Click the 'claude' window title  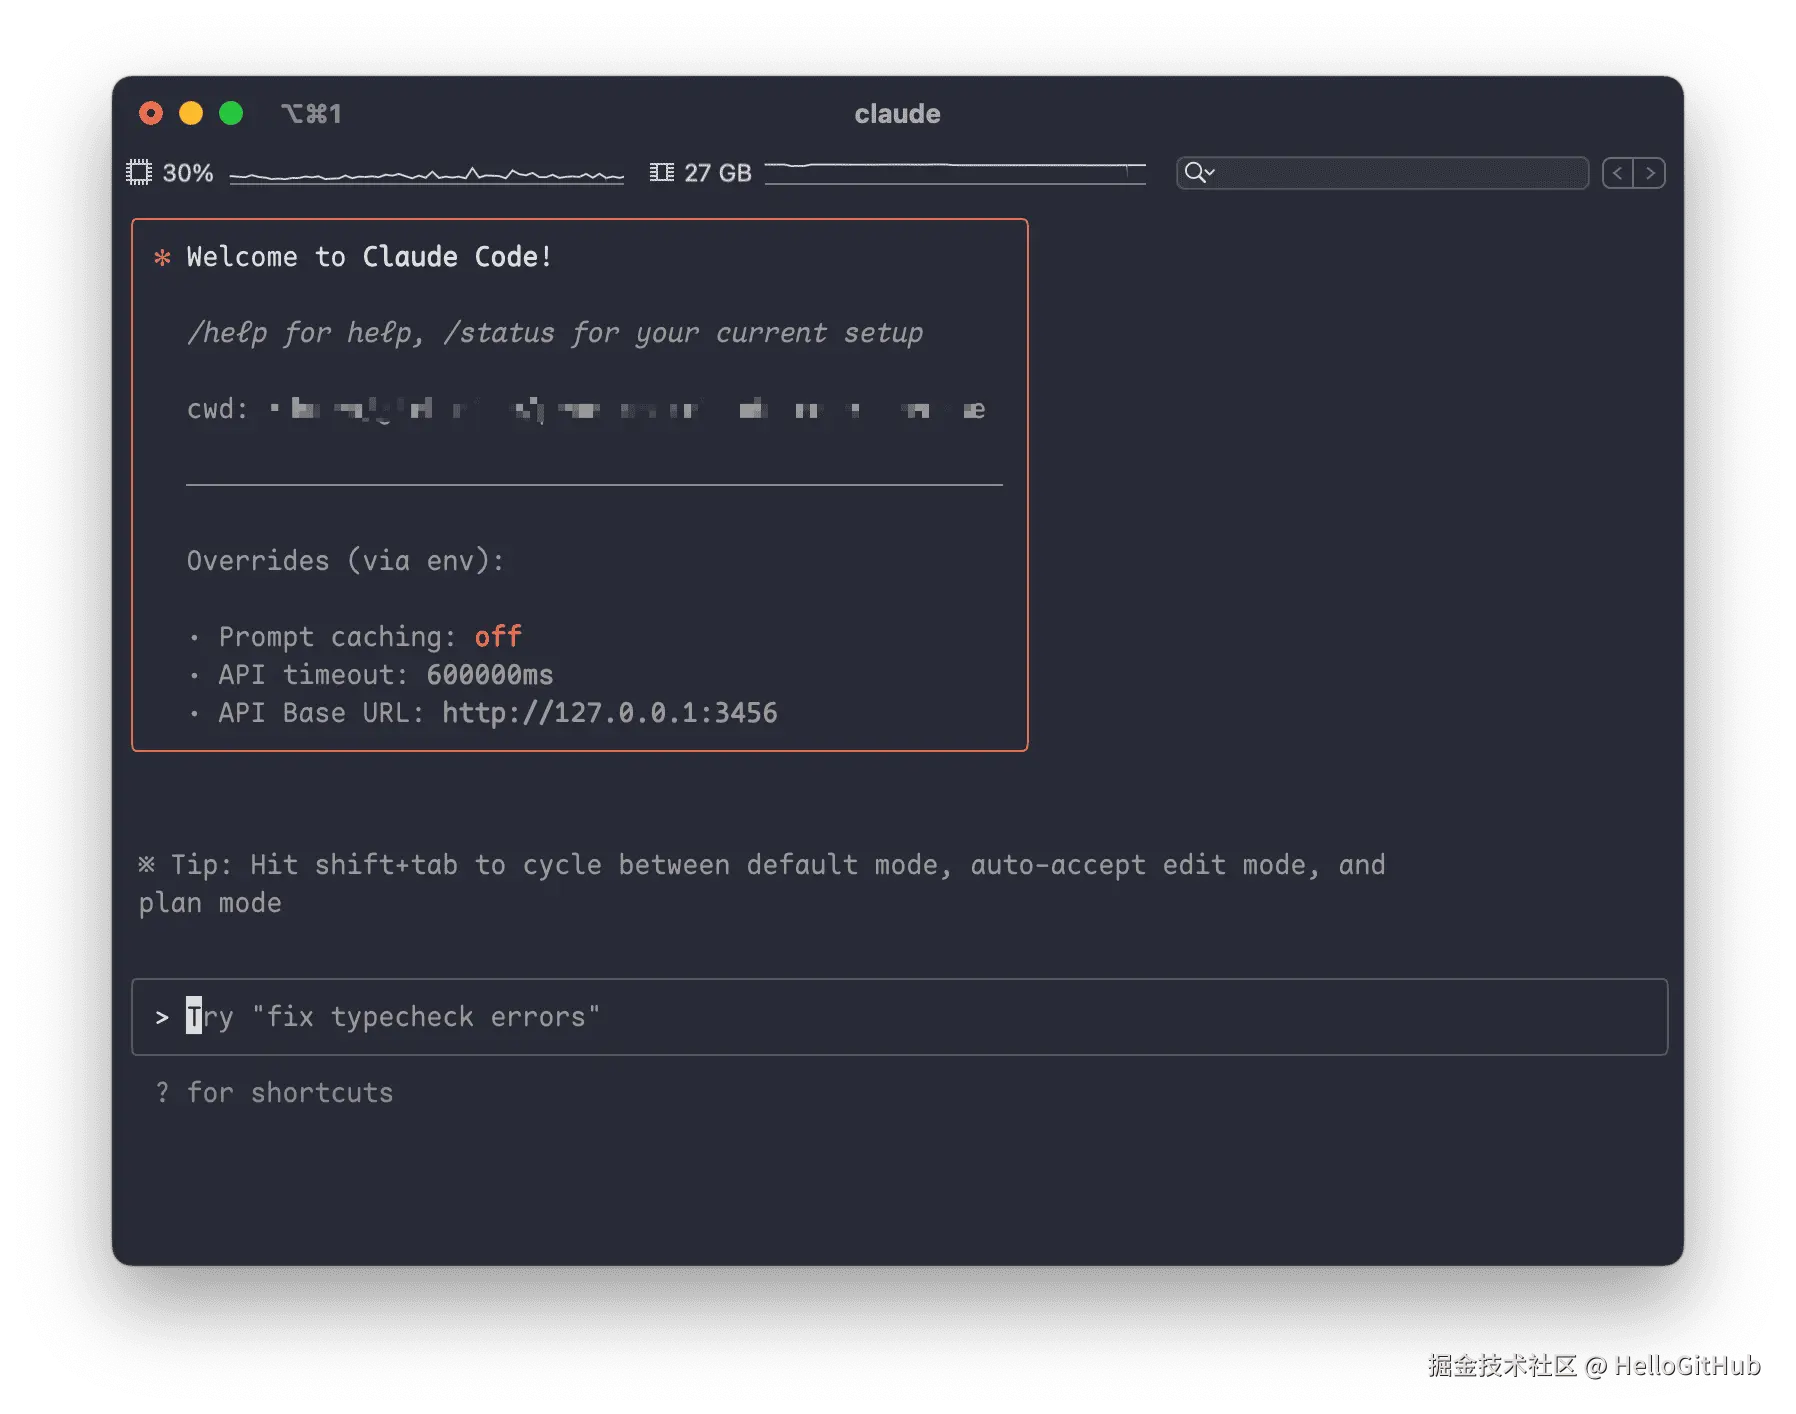coord(897,114)
